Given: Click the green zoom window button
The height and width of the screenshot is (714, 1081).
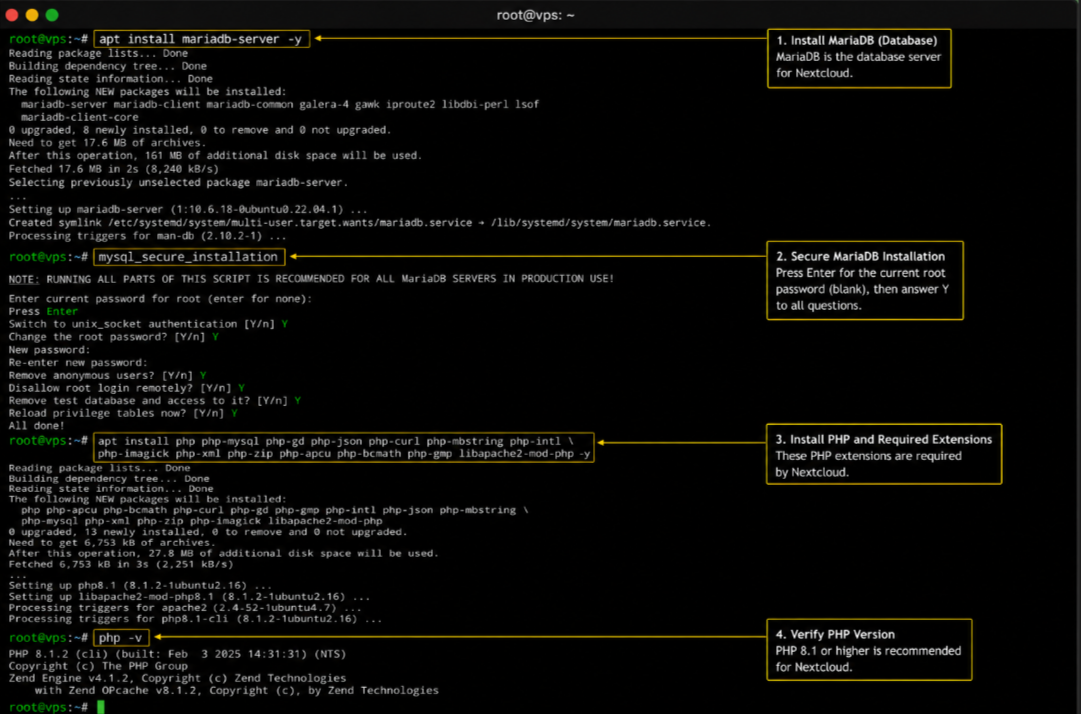Looking at the screenshot, I should (x=52, y=14).
